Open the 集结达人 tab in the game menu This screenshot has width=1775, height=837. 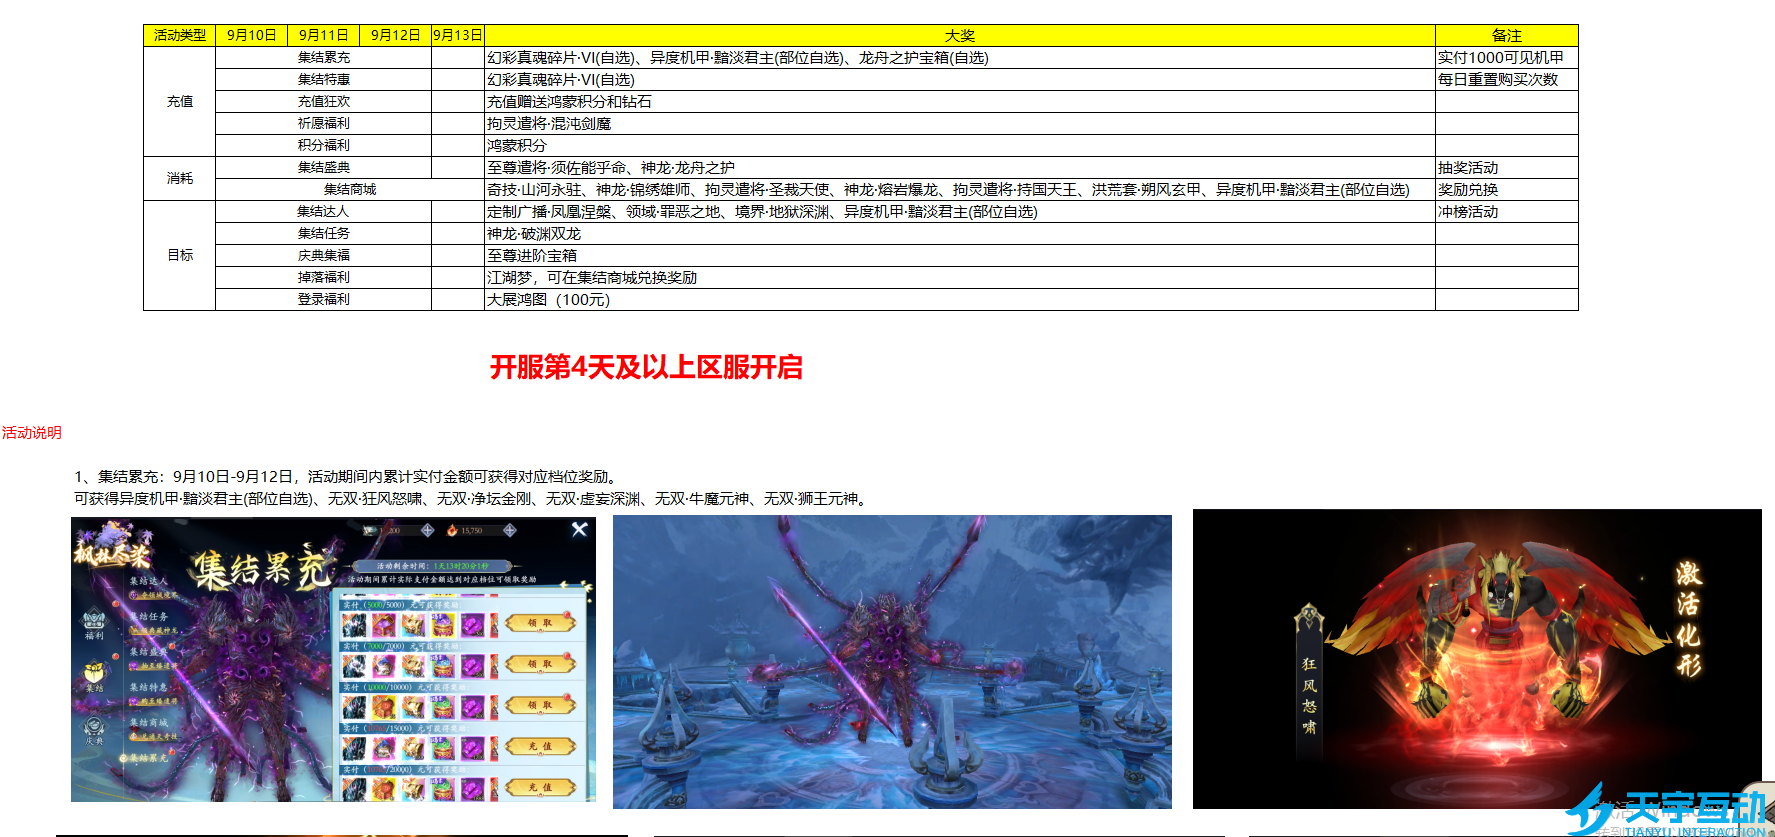point(149,581)
